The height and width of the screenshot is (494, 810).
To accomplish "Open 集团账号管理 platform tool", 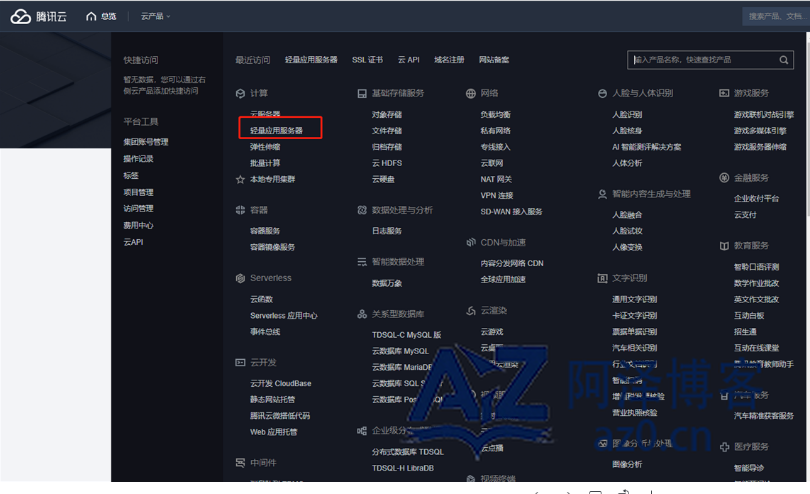I will 146,142.
